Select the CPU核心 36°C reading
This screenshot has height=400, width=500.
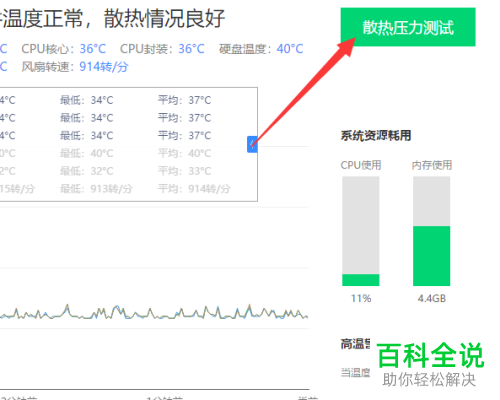(x=64, y=49)
